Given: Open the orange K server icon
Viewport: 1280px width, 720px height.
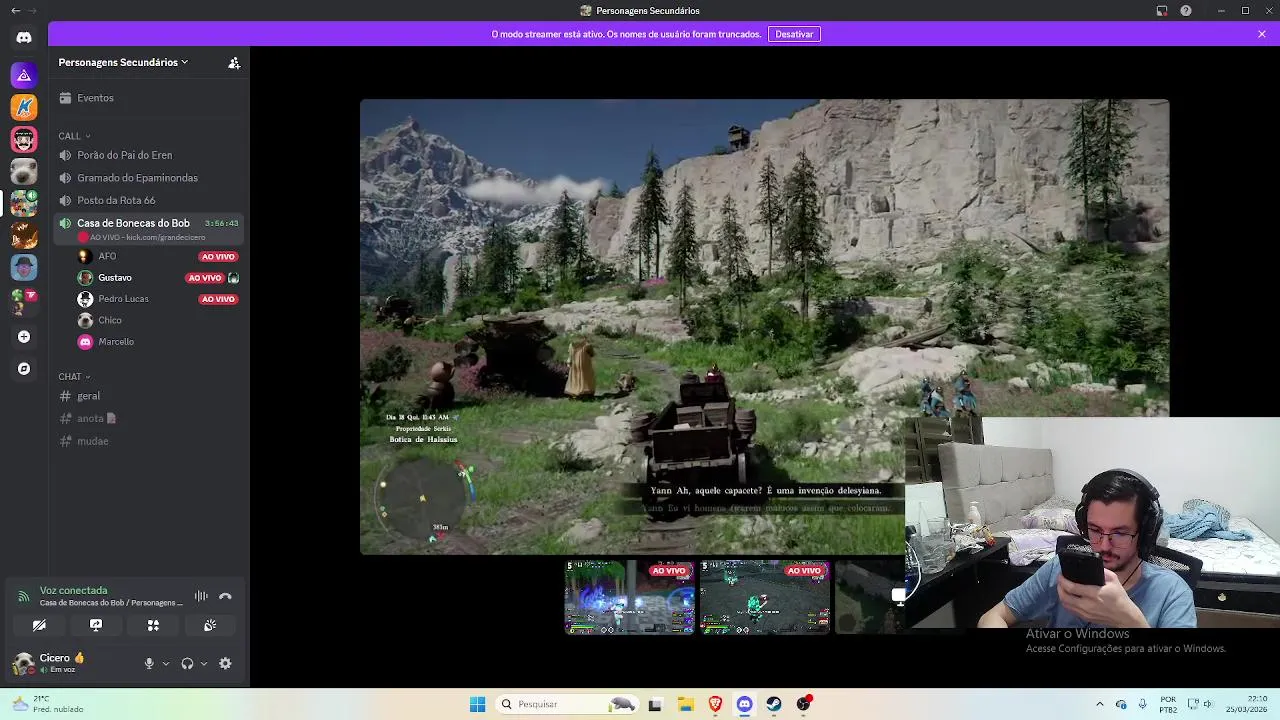Looking at the screenshot, I should coord(24,107).
